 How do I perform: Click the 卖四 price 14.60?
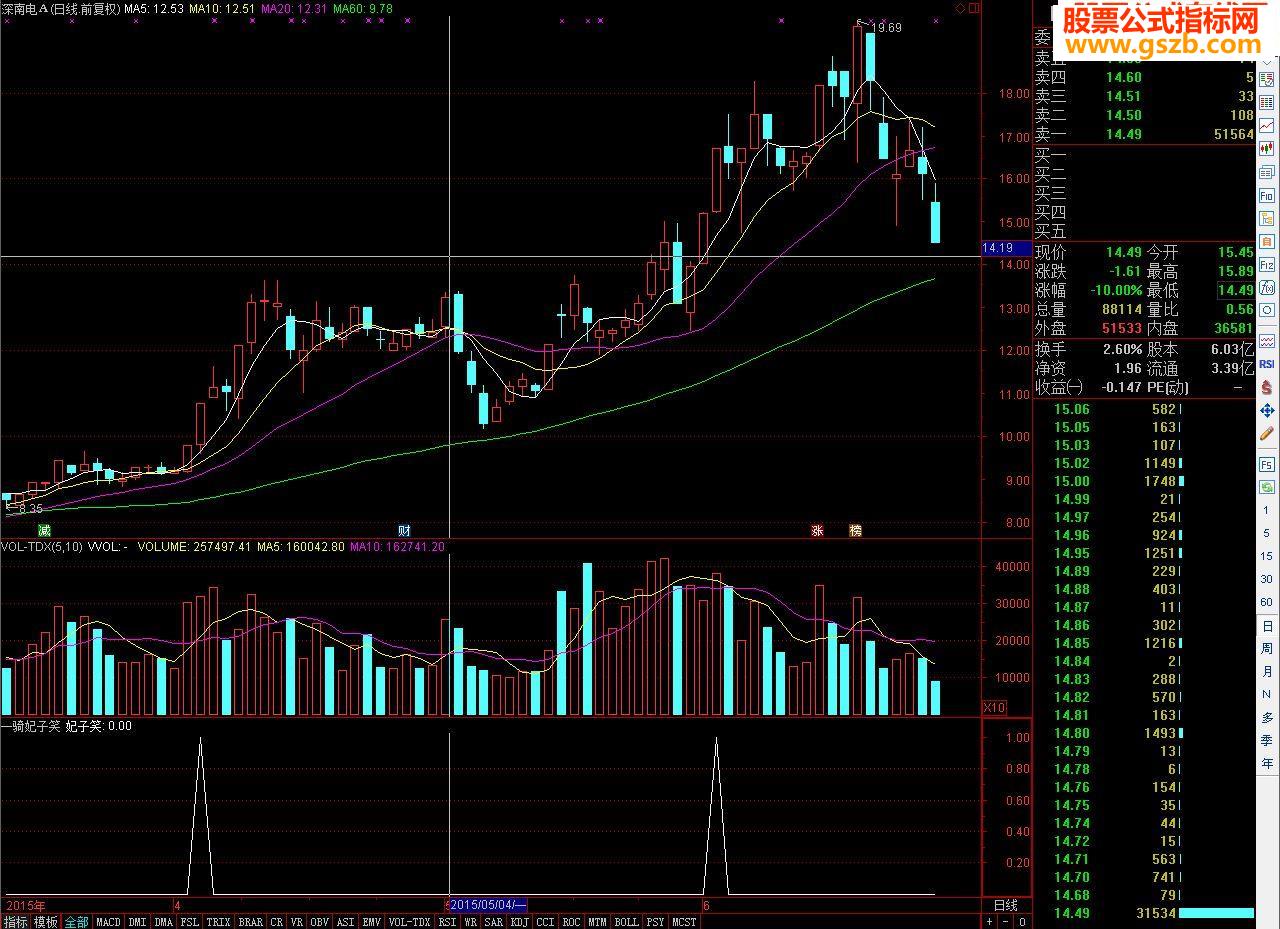point(1123,77)
